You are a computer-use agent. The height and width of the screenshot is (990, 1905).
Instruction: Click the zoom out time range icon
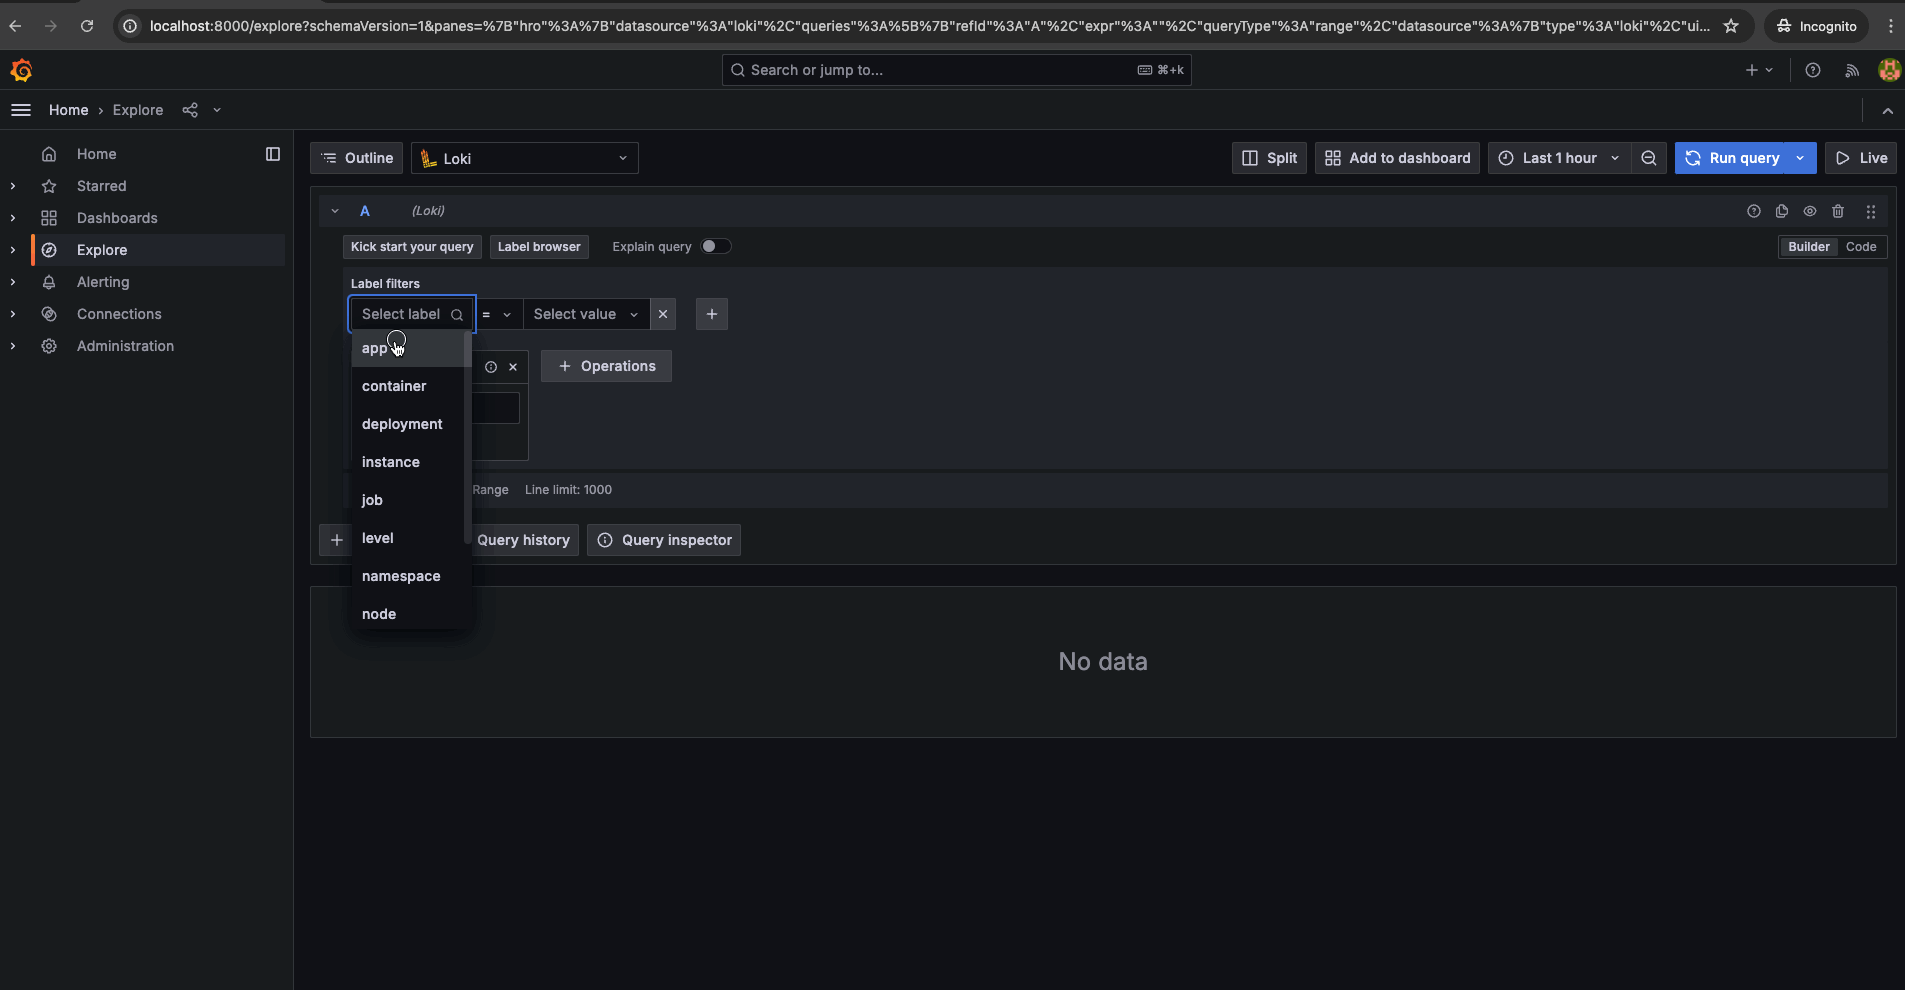pyautogui.click(x=1649, y=158)
